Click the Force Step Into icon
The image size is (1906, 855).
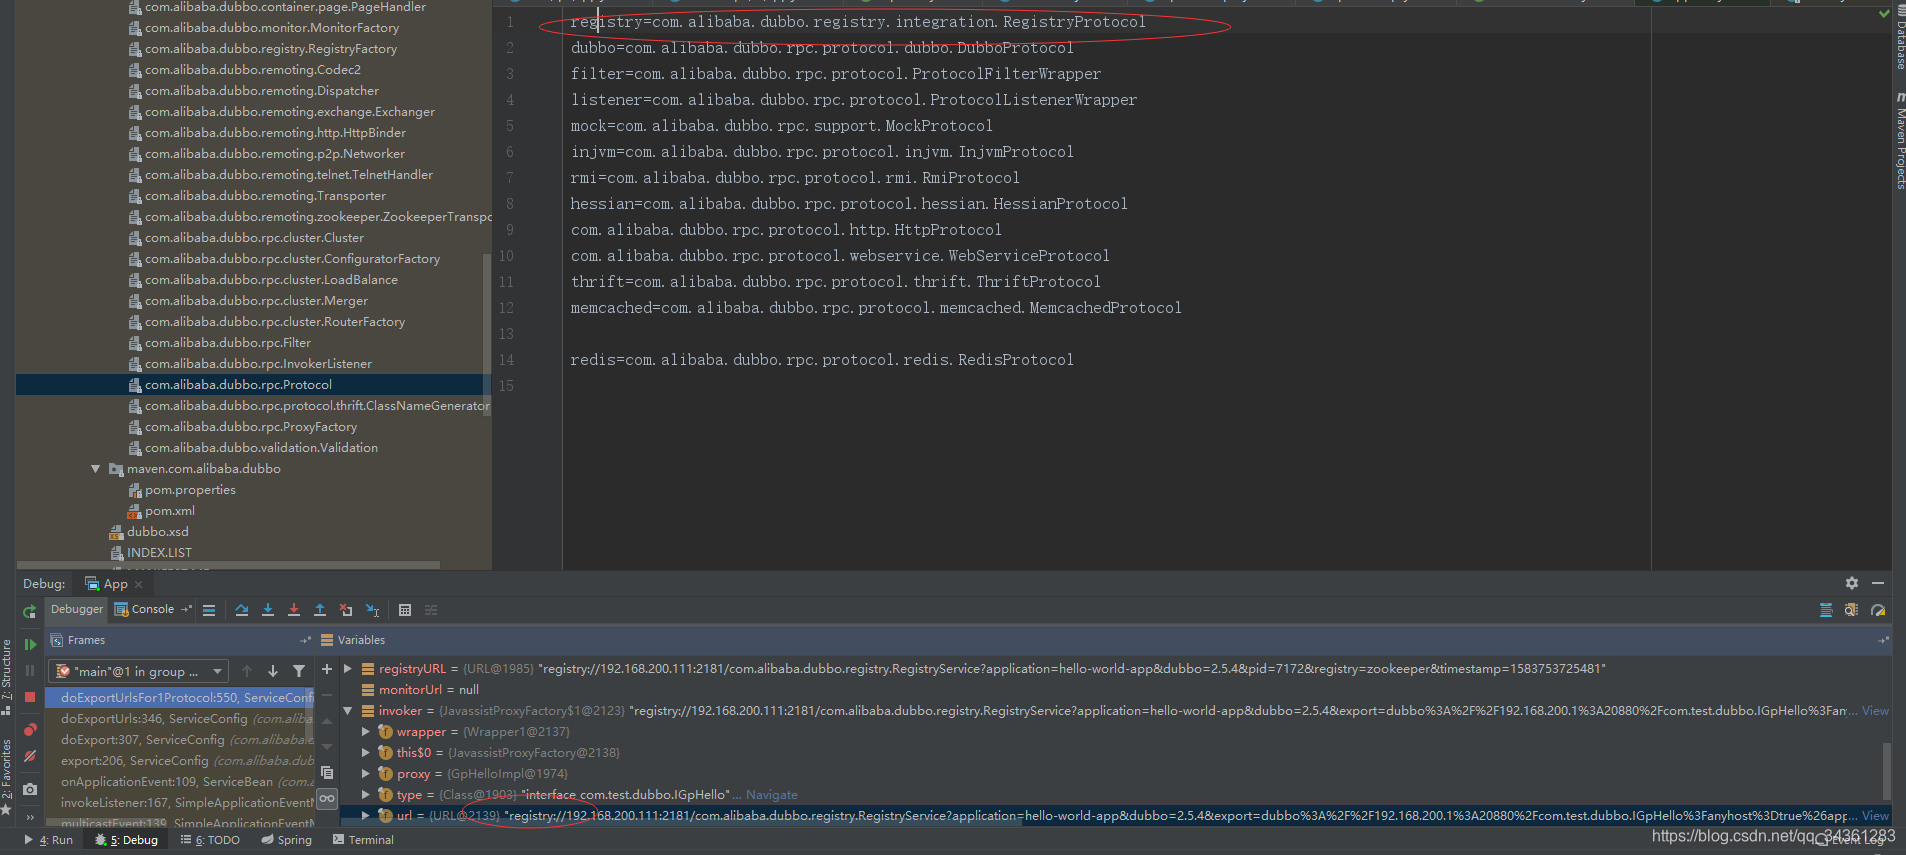[294, 610]
